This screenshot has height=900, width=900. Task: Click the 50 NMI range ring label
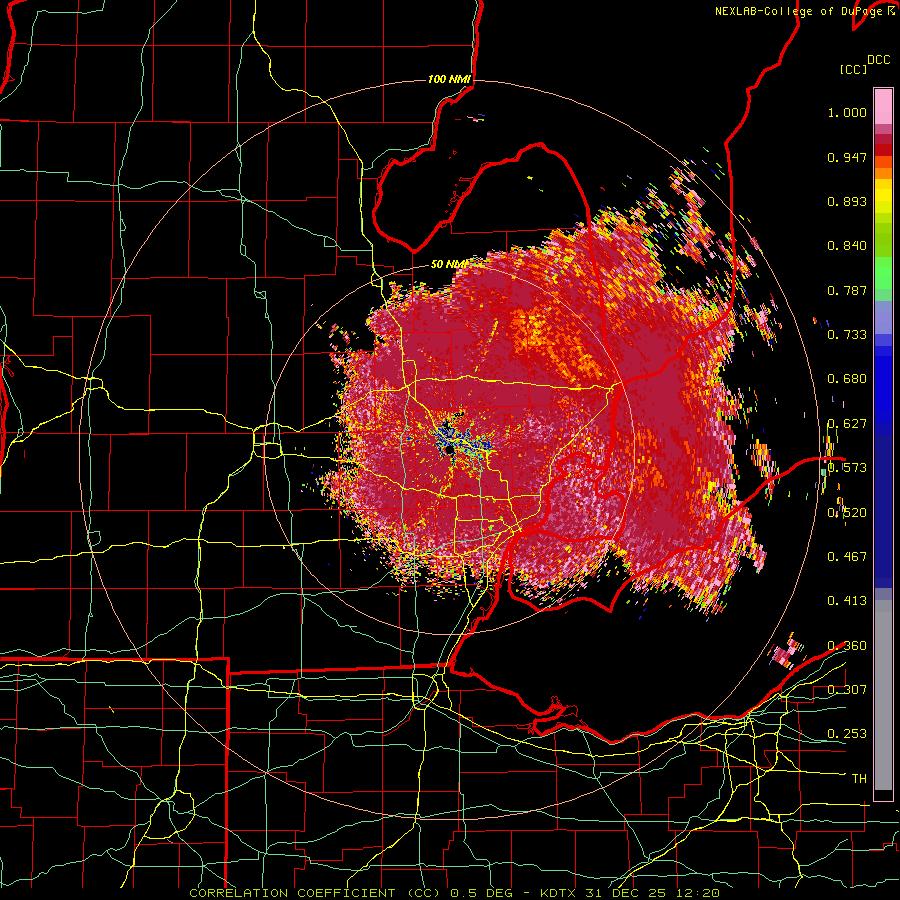point(449,264)
